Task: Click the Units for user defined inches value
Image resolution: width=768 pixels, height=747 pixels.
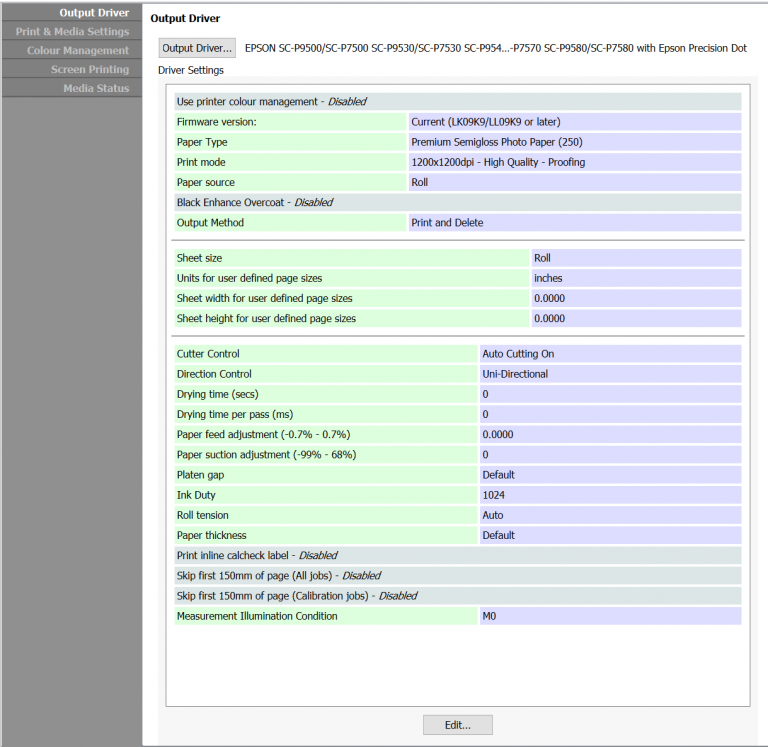Action: pos(637,278)
